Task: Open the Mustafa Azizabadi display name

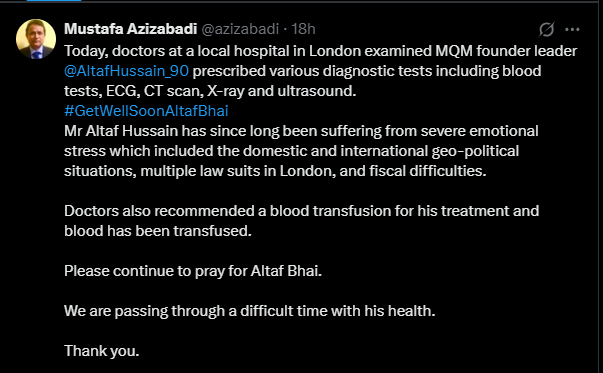Action: pos(130,29)
